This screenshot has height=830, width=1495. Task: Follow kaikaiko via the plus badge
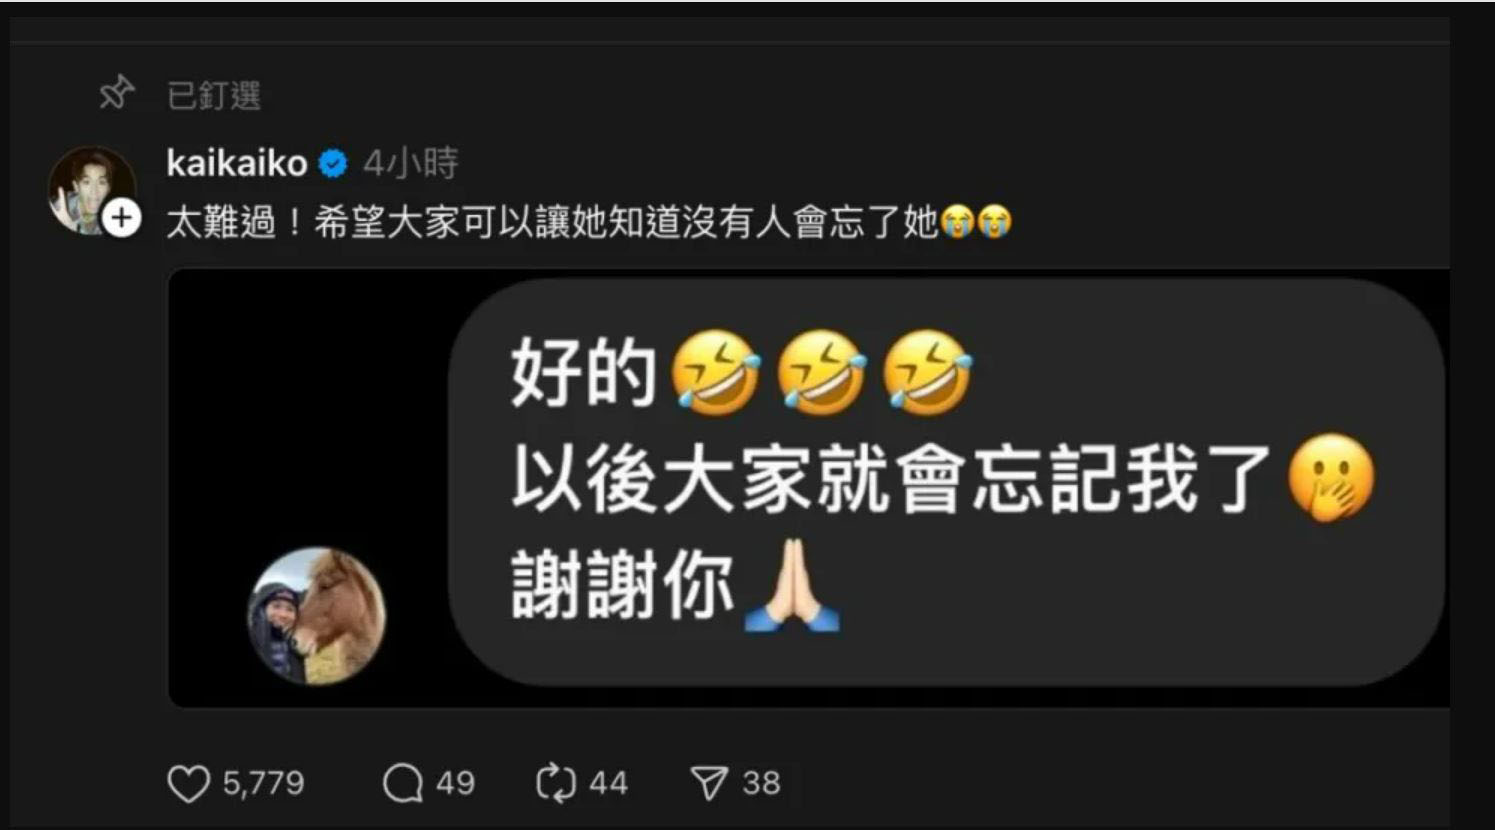tap(122, 217)
